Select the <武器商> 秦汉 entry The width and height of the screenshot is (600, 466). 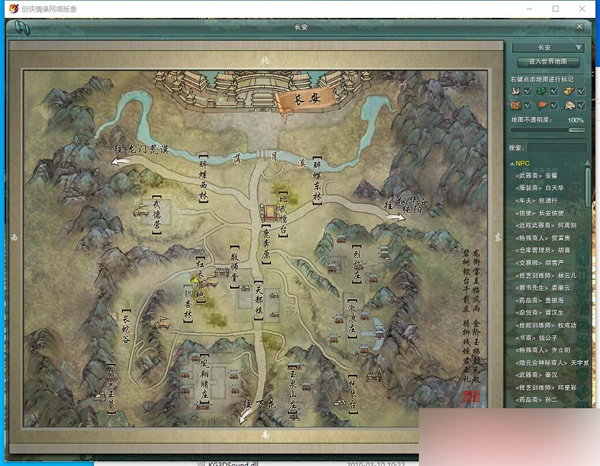pos(536,375)
